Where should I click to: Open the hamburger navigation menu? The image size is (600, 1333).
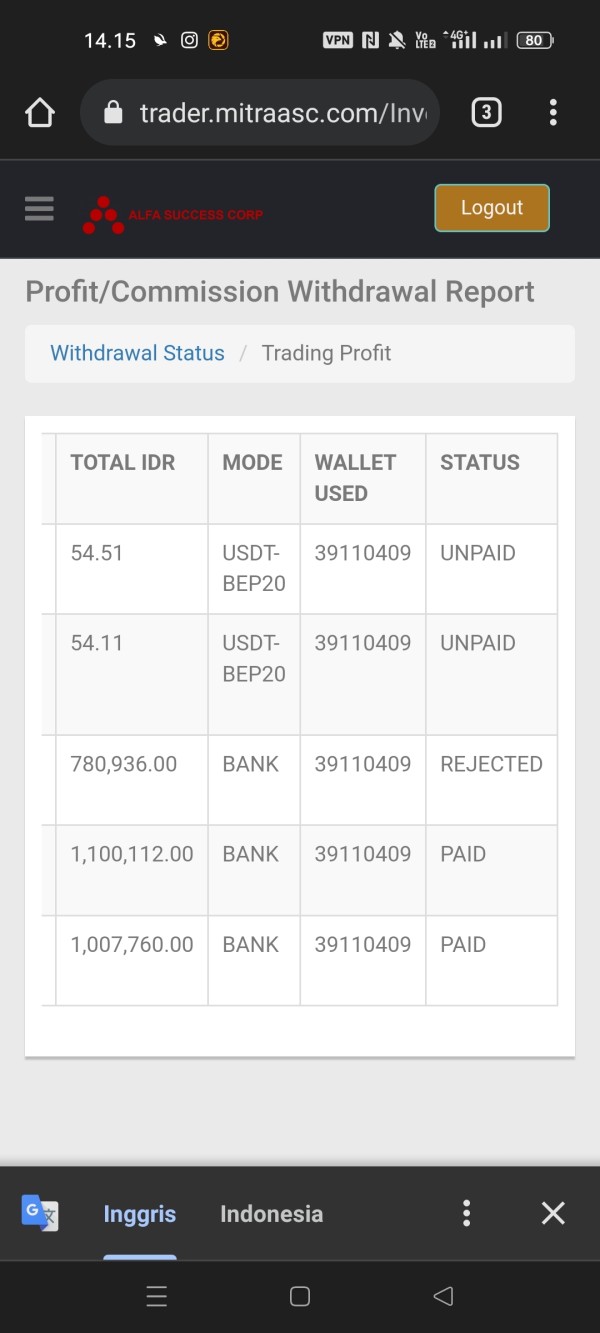pos(39,209)
